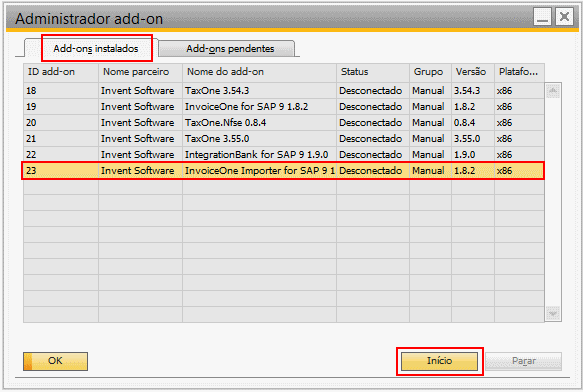583x392 pixels.
Task: Click ID cell 23
Action: (61, 171)
